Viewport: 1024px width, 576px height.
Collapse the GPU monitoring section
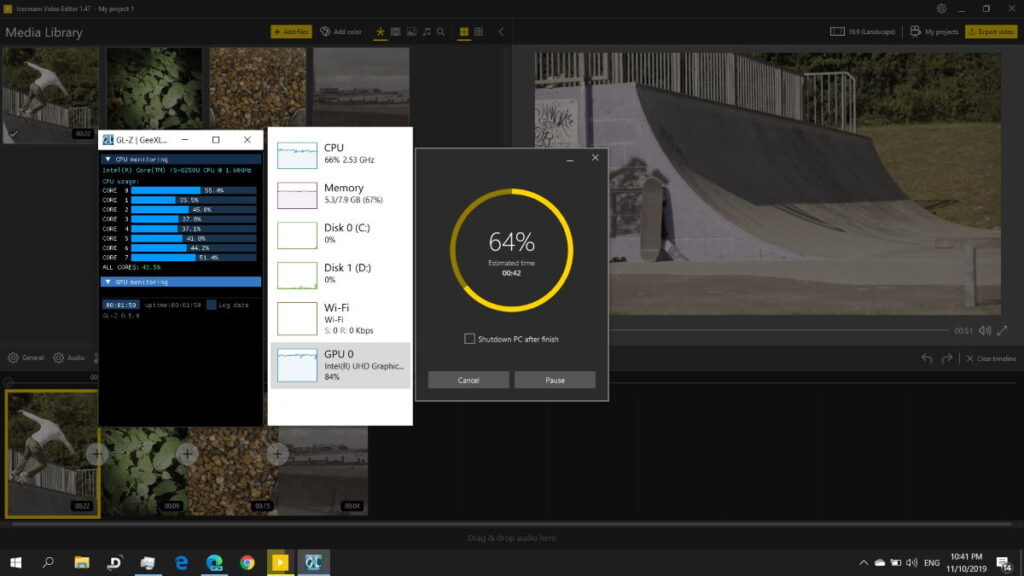(x=108, y=282)
